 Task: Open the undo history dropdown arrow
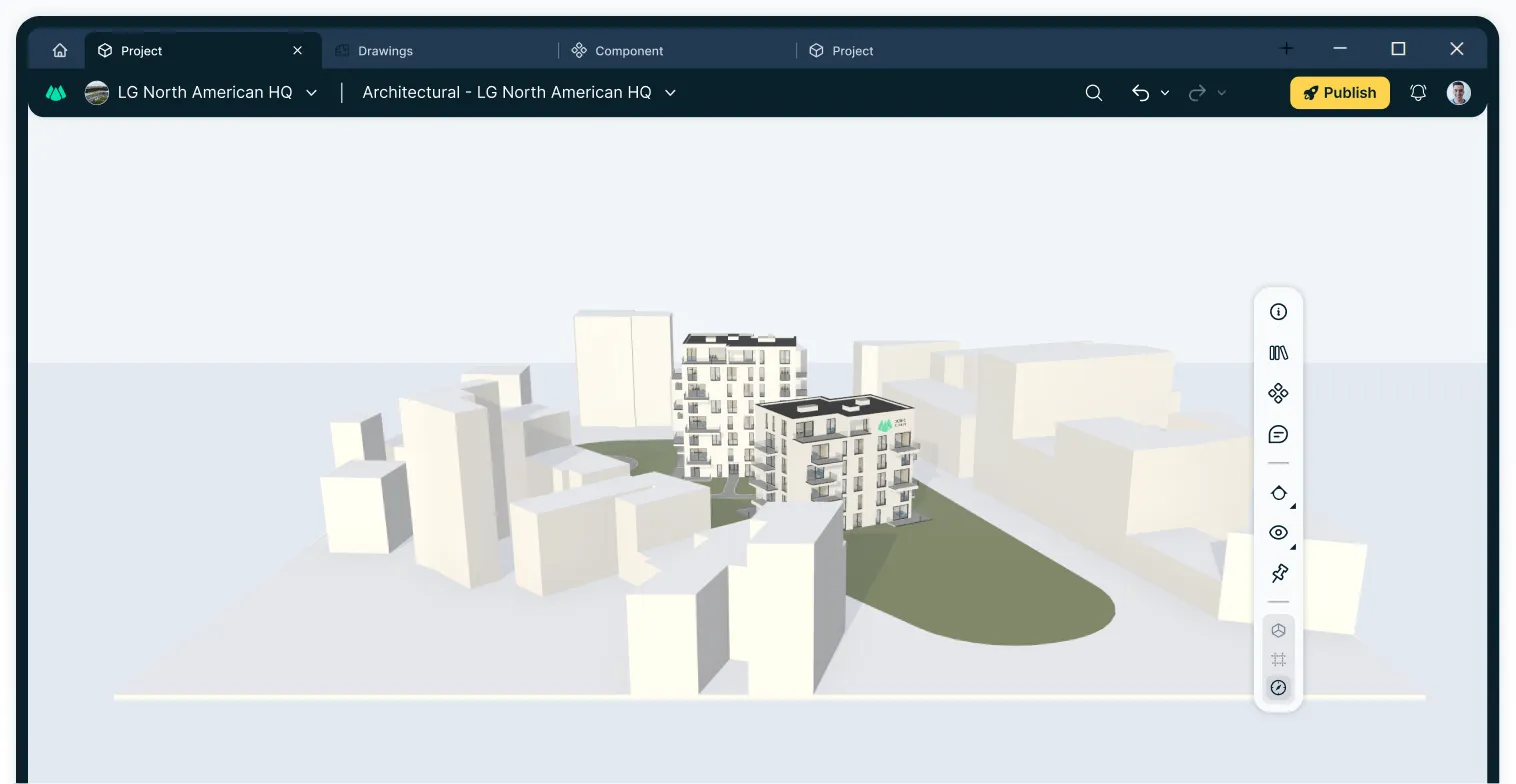pos(1165,93)
